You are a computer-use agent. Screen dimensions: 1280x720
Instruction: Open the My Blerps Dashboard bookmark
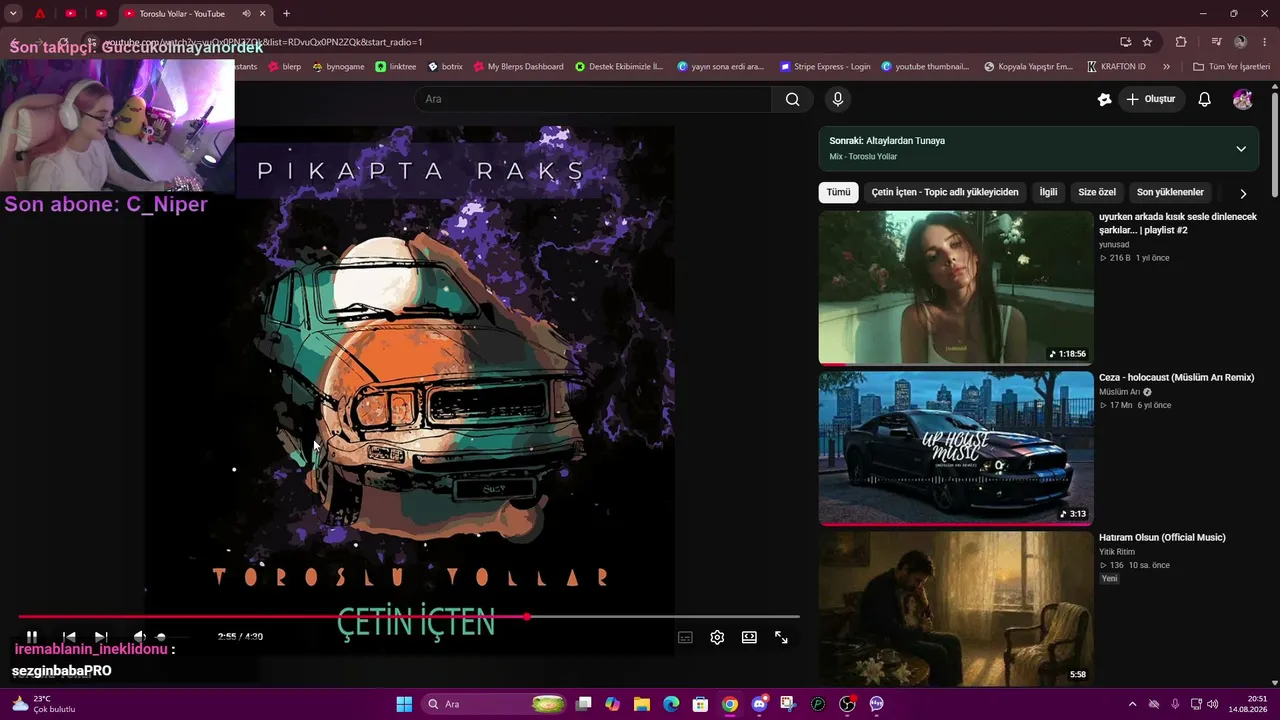click(x=518, y=67)
